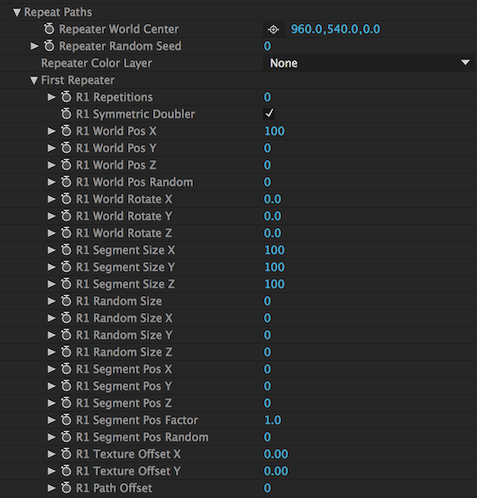Toggle stopwatch for R1 Segment Size Z
The image size is (477, 498).
point(66,284)
